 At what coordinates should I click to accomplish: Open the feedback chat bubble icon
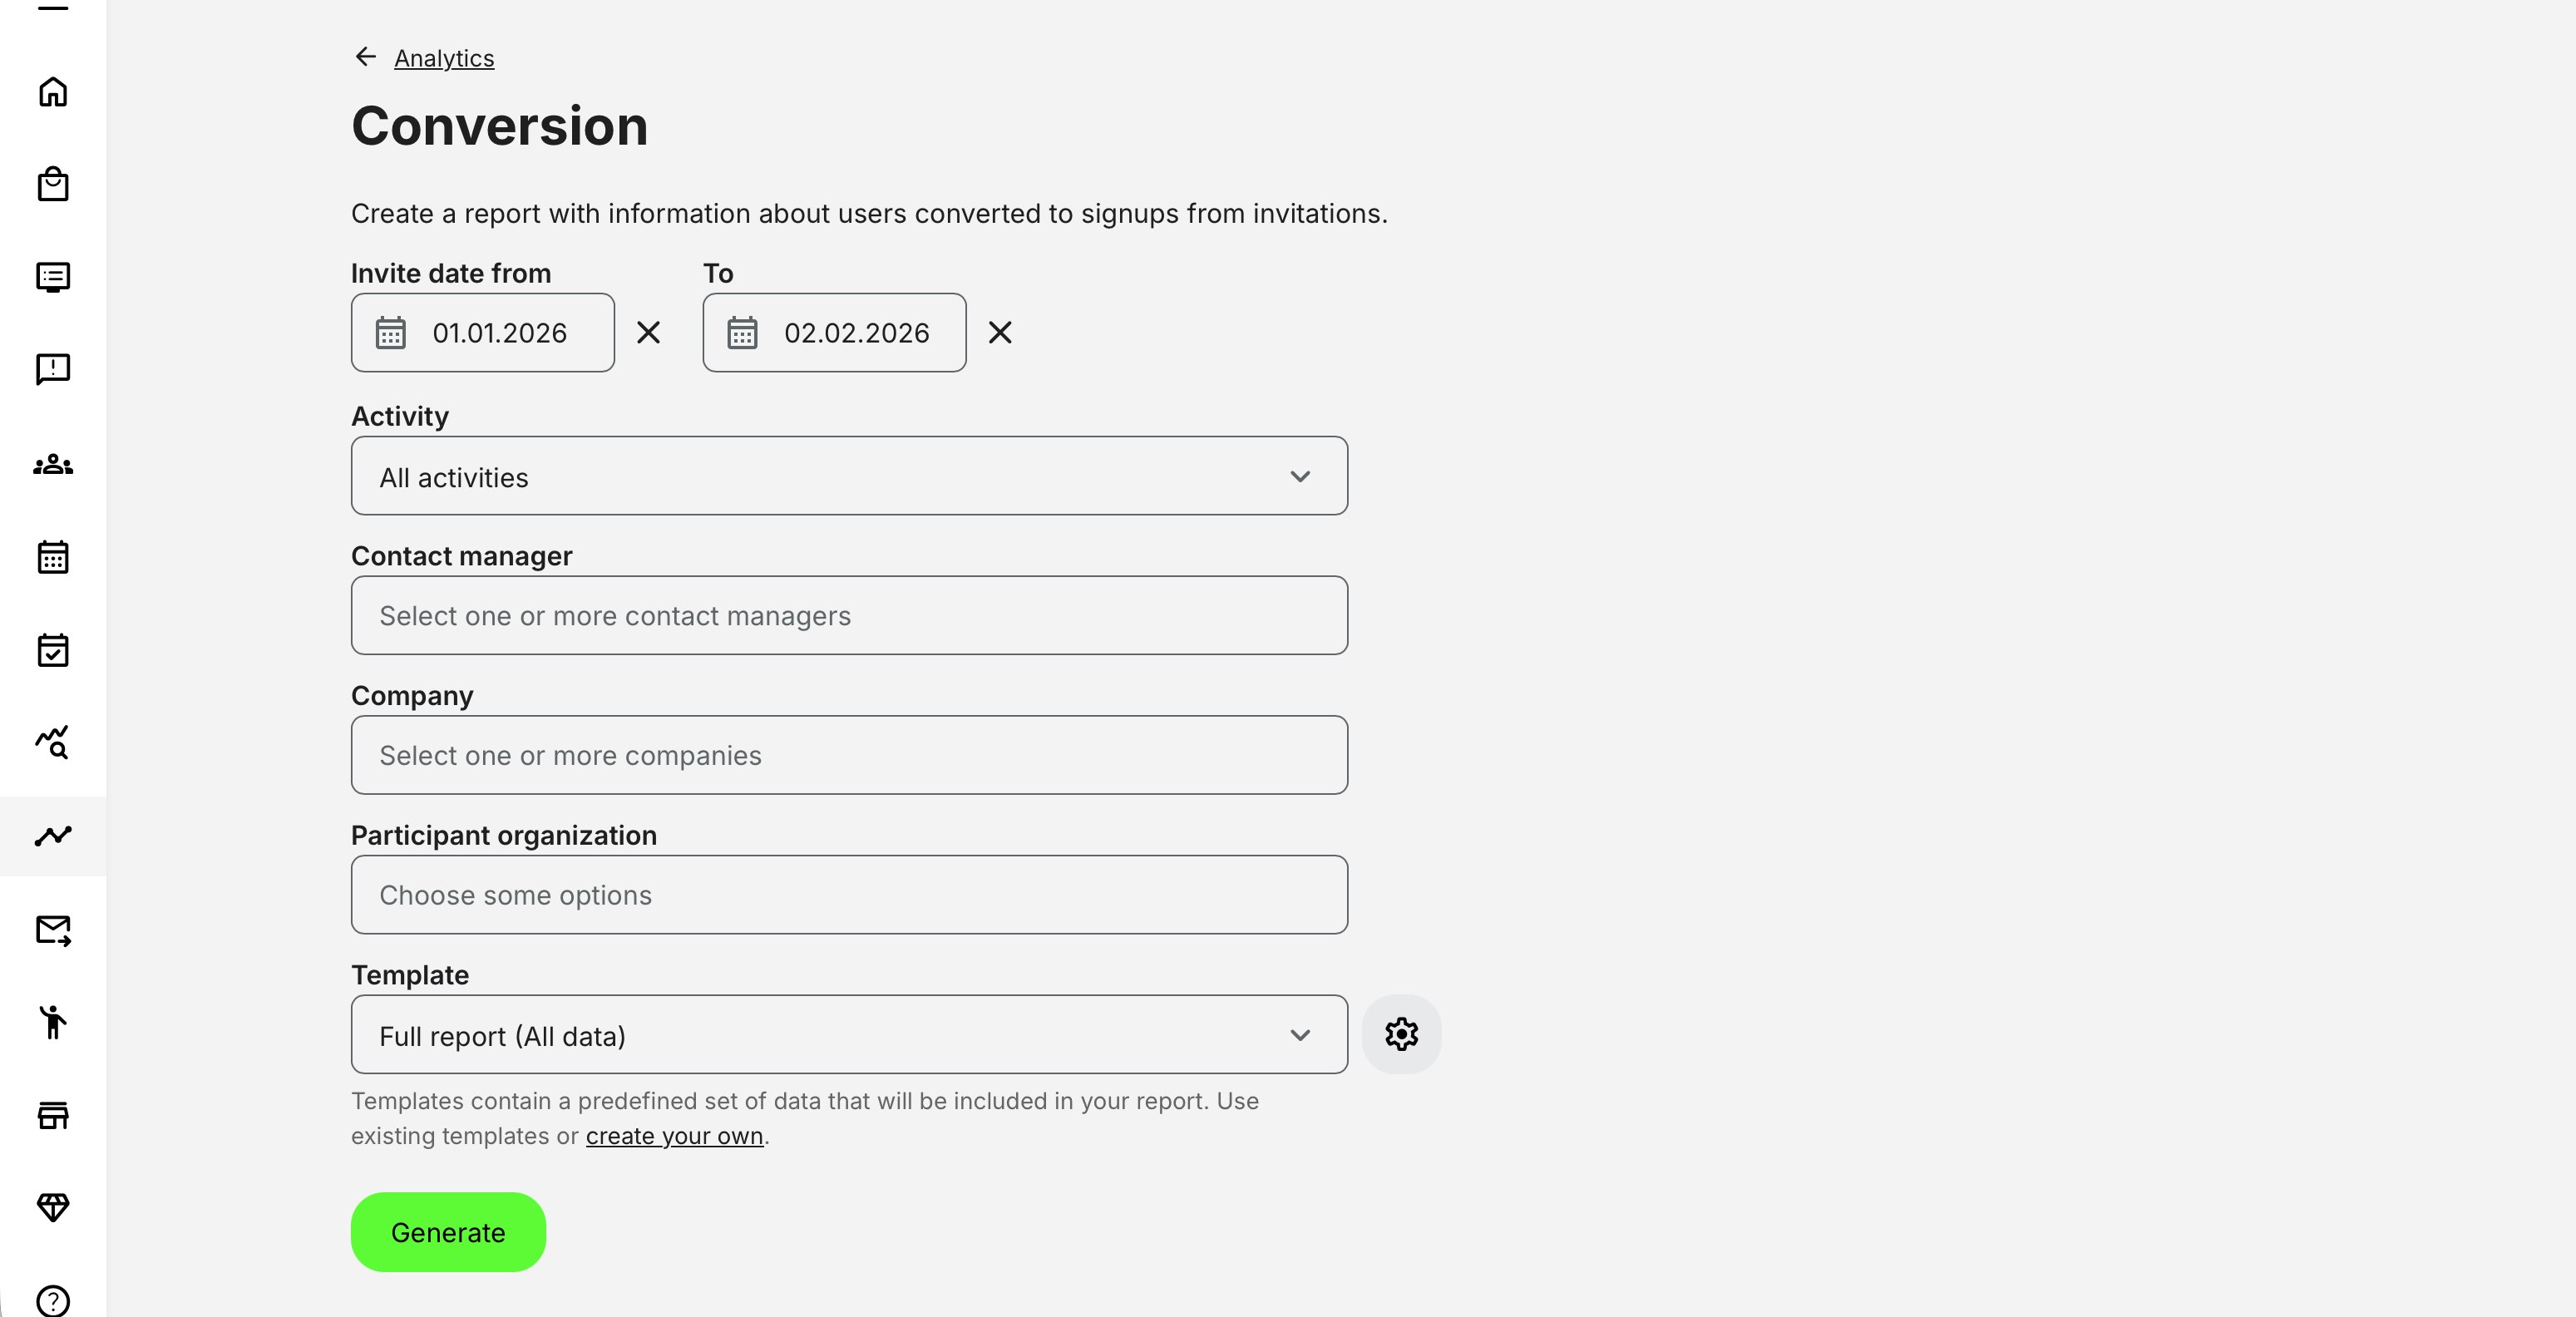point(53,369)
